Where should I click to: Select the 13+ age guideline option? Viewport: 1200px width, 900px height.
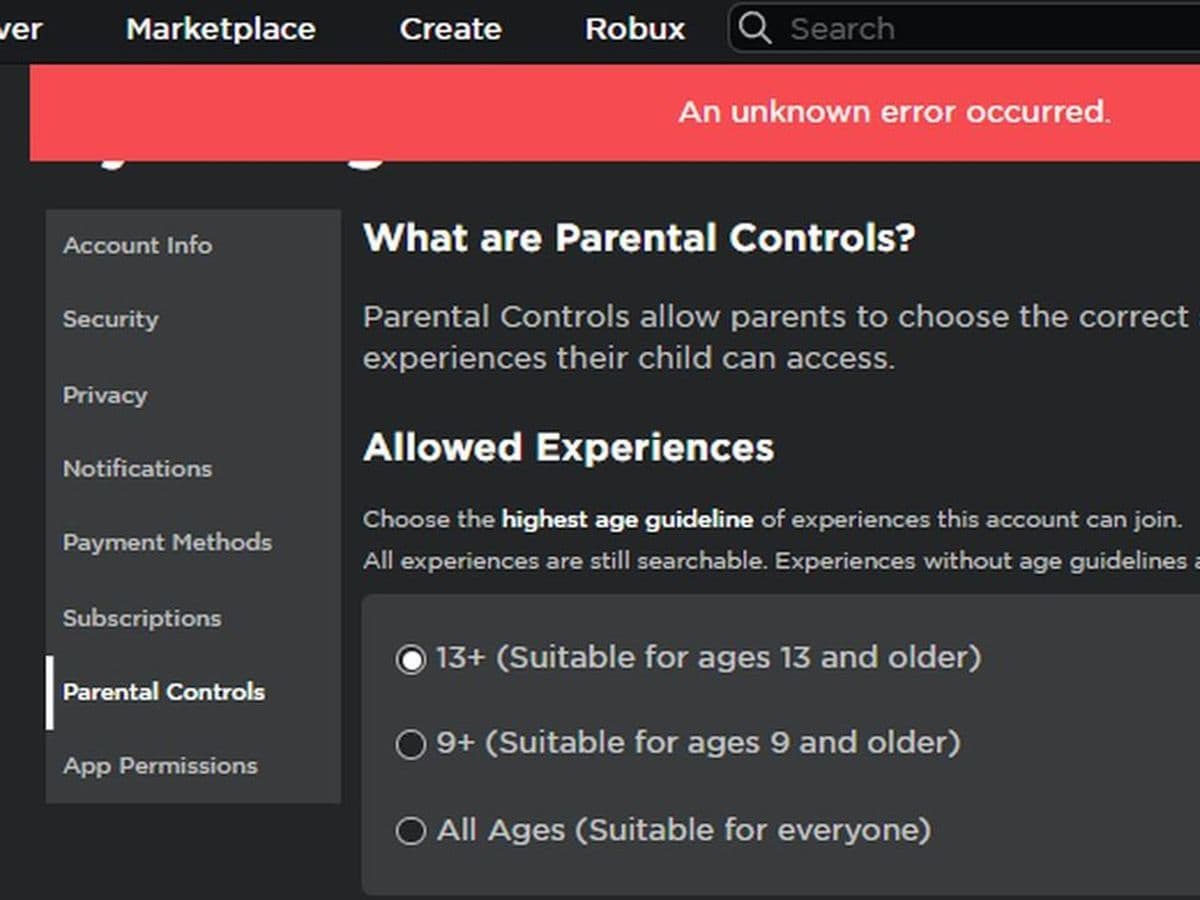tap(410, 658)
